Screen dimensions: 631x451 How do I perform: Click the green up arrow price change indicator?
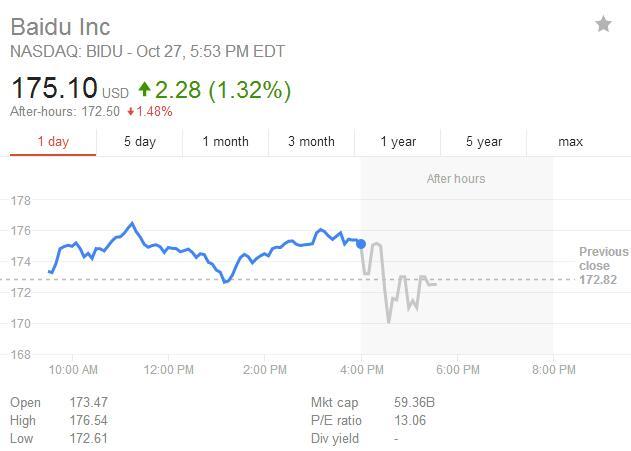[x=145, y=90]
